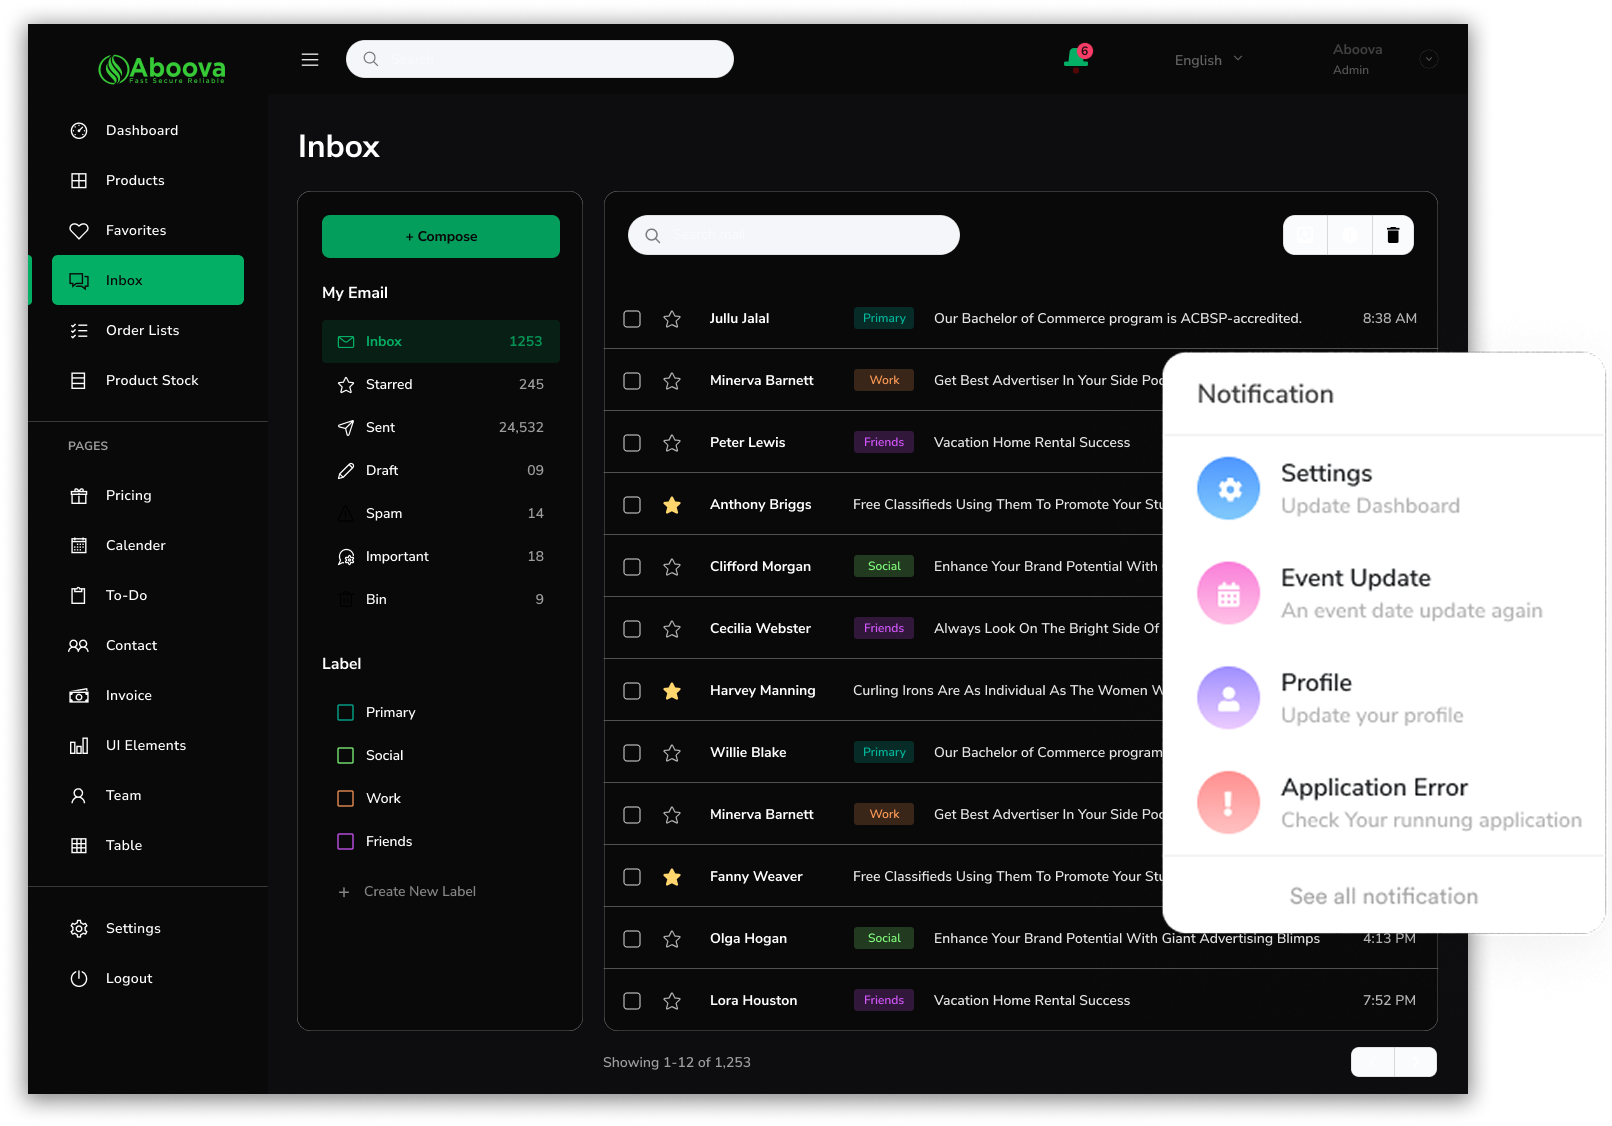Click Create New Label
The image size is (1612, 1126).
[407, 891]
